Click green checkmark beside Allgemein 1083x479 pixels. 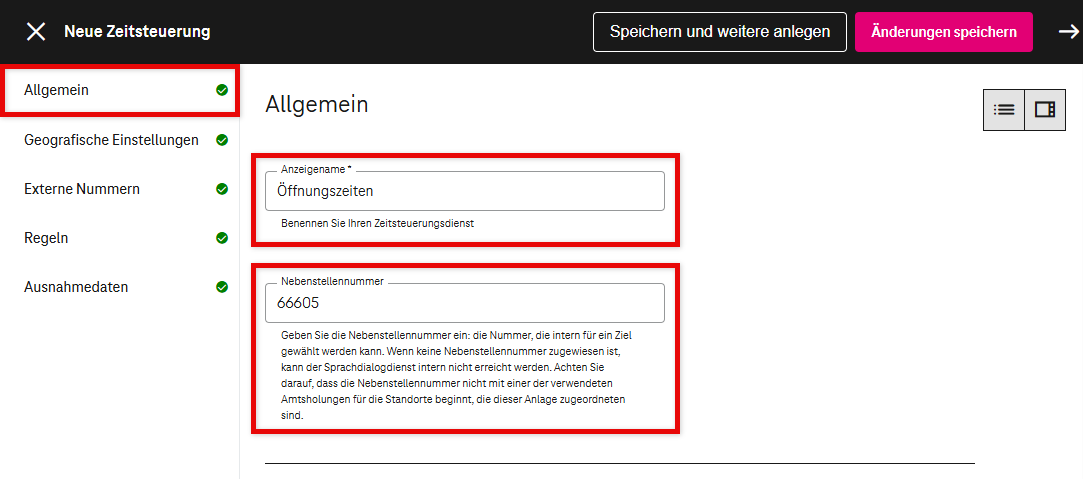(x=222, y=90)
